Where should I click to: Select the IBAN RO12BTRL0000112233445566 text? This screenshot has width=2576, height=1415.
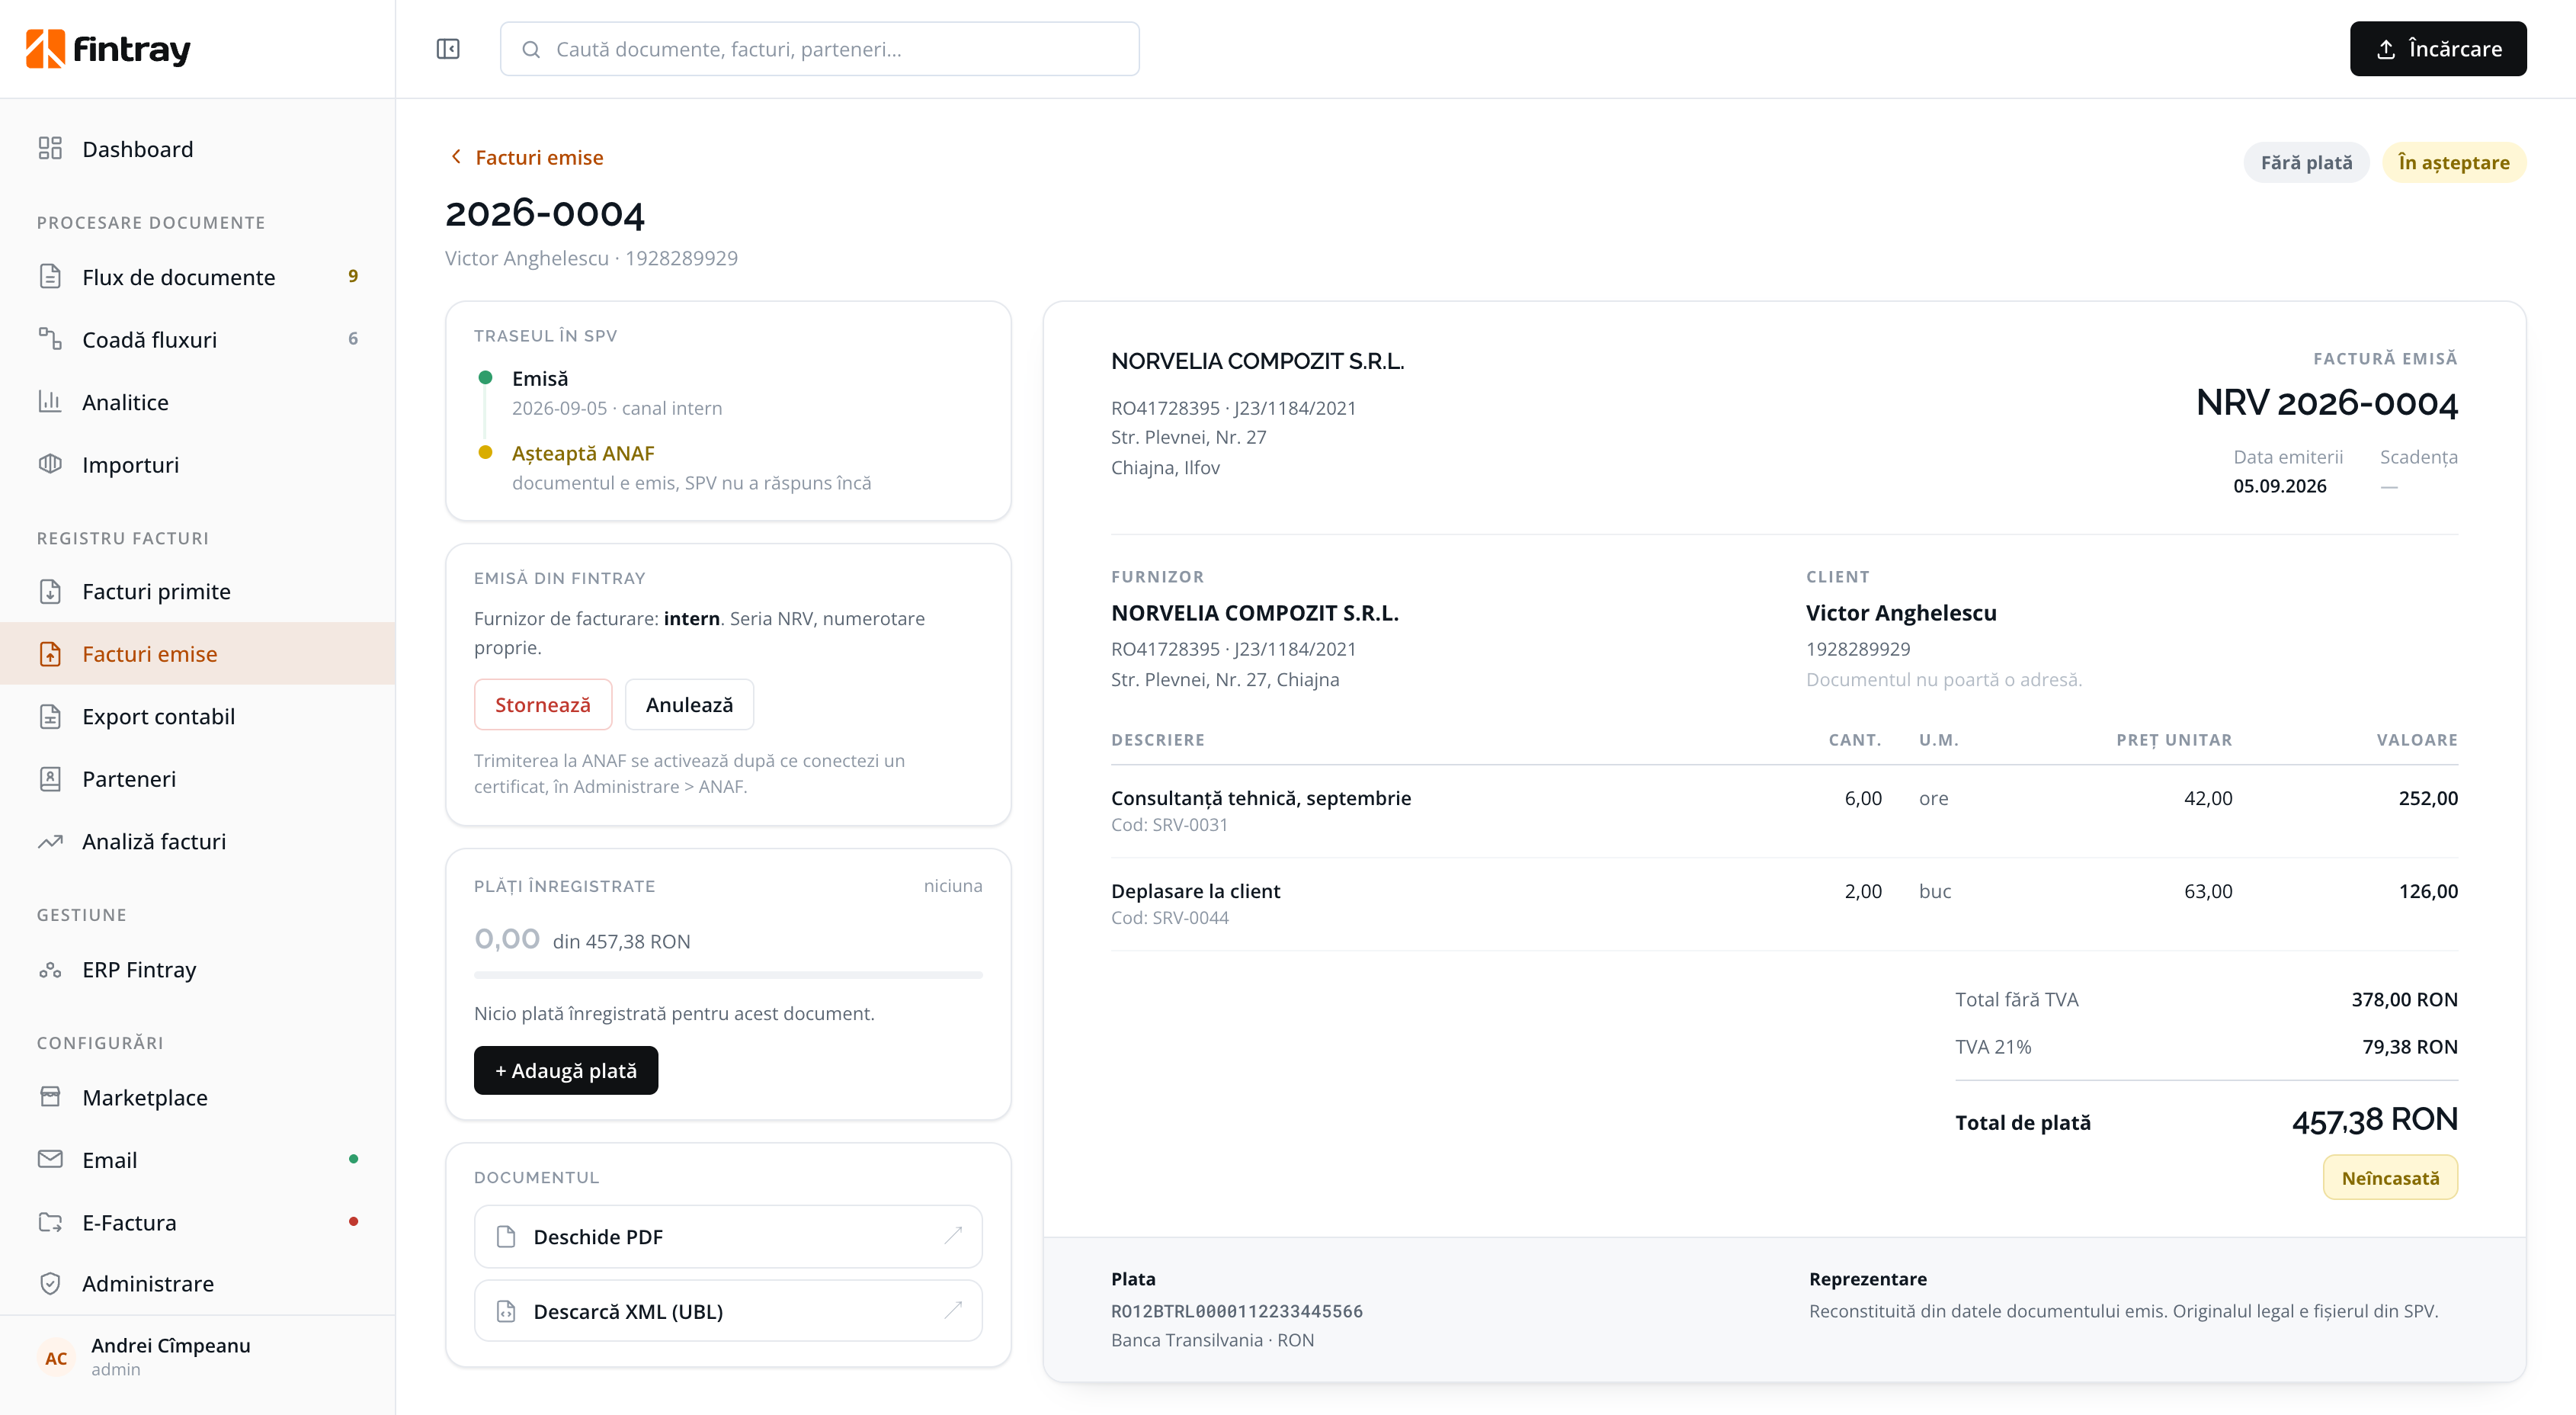[x=1236, y=1311]
